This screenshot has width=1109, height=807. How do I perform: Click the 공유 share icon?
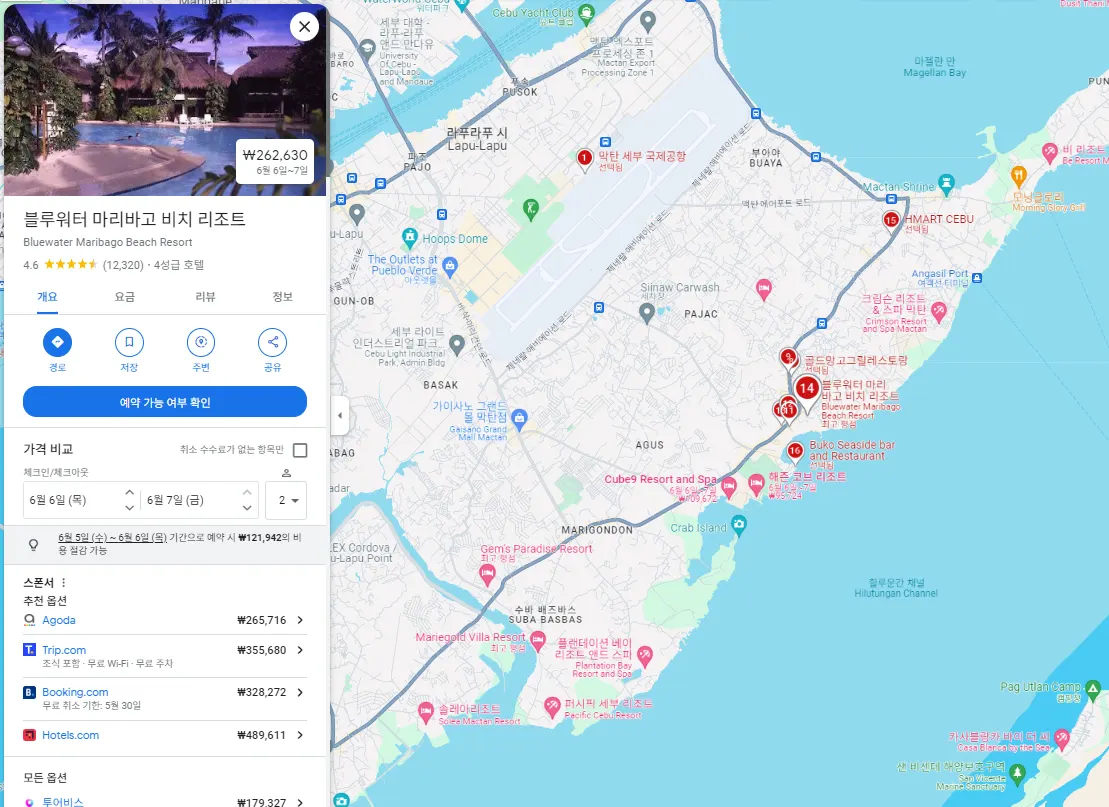pos(272,342)
